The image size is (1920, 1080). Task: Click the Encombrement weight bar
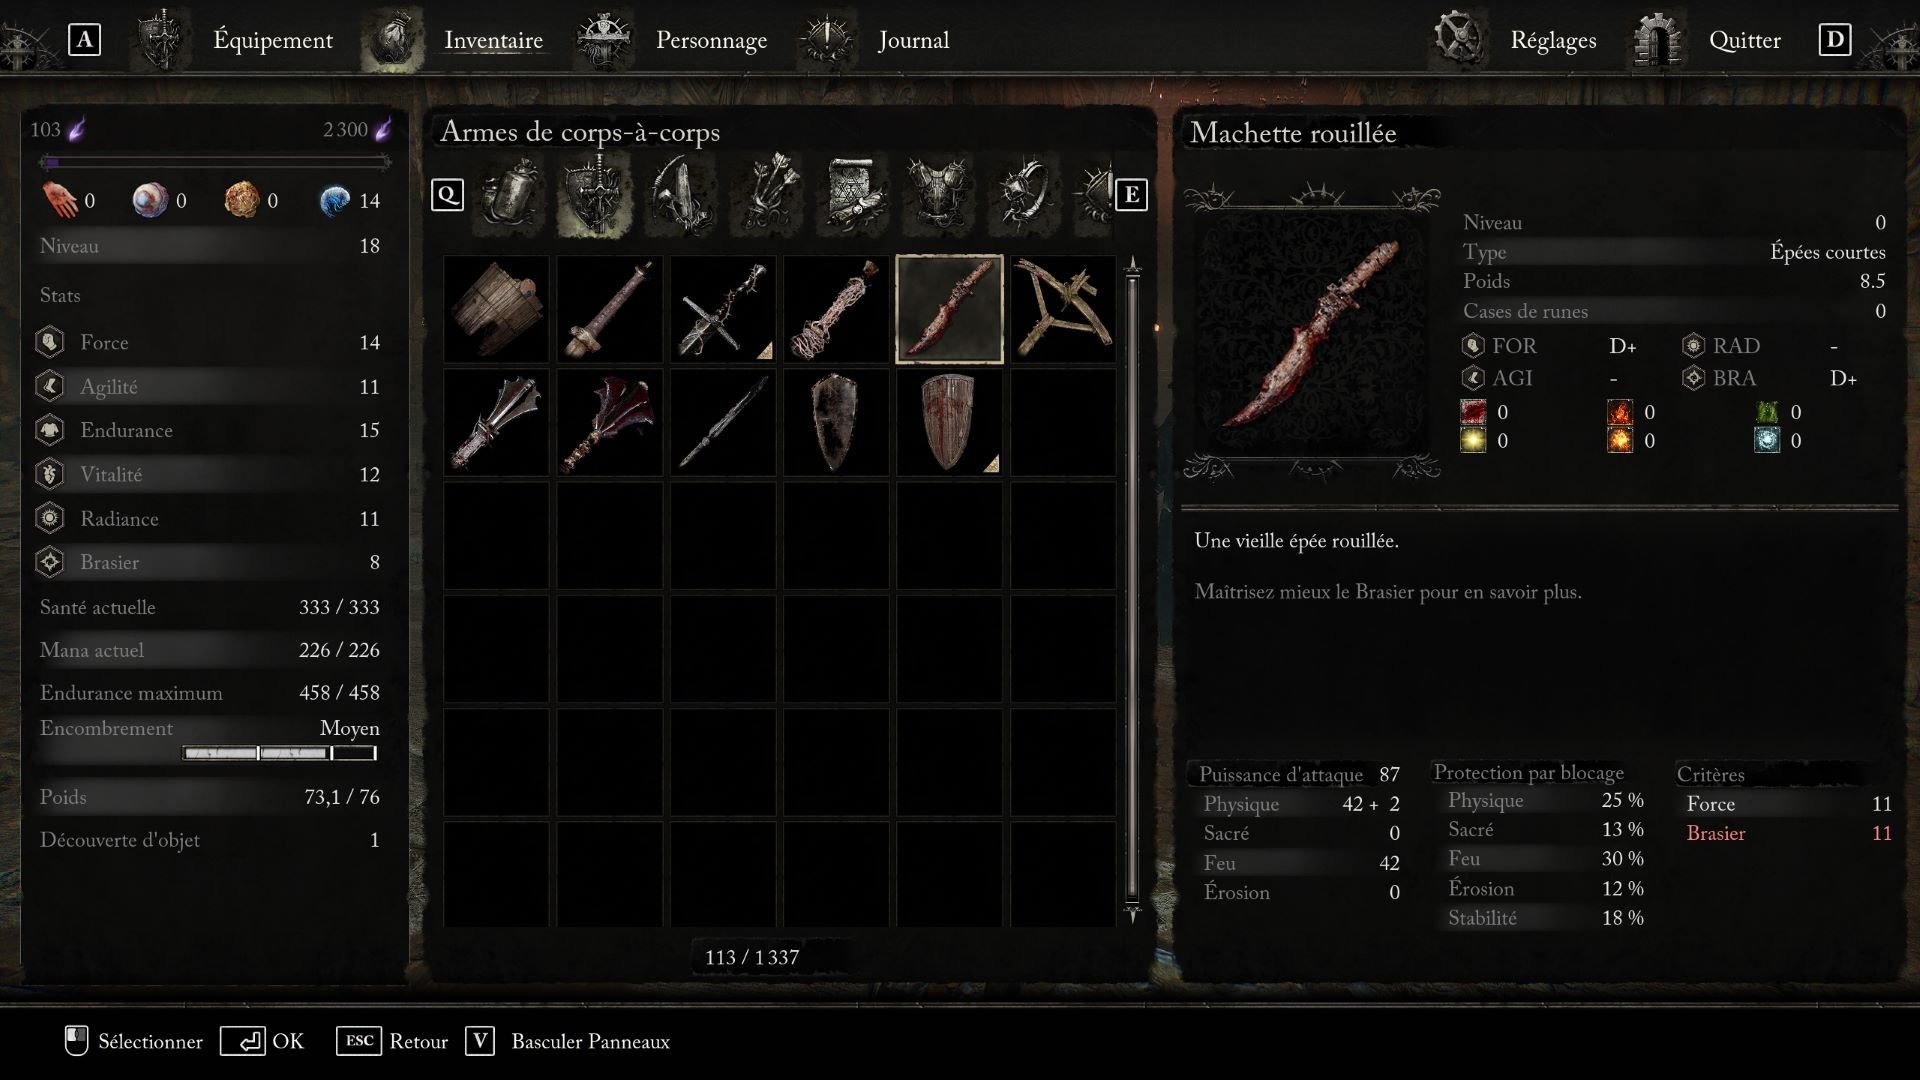click(279, 753)
